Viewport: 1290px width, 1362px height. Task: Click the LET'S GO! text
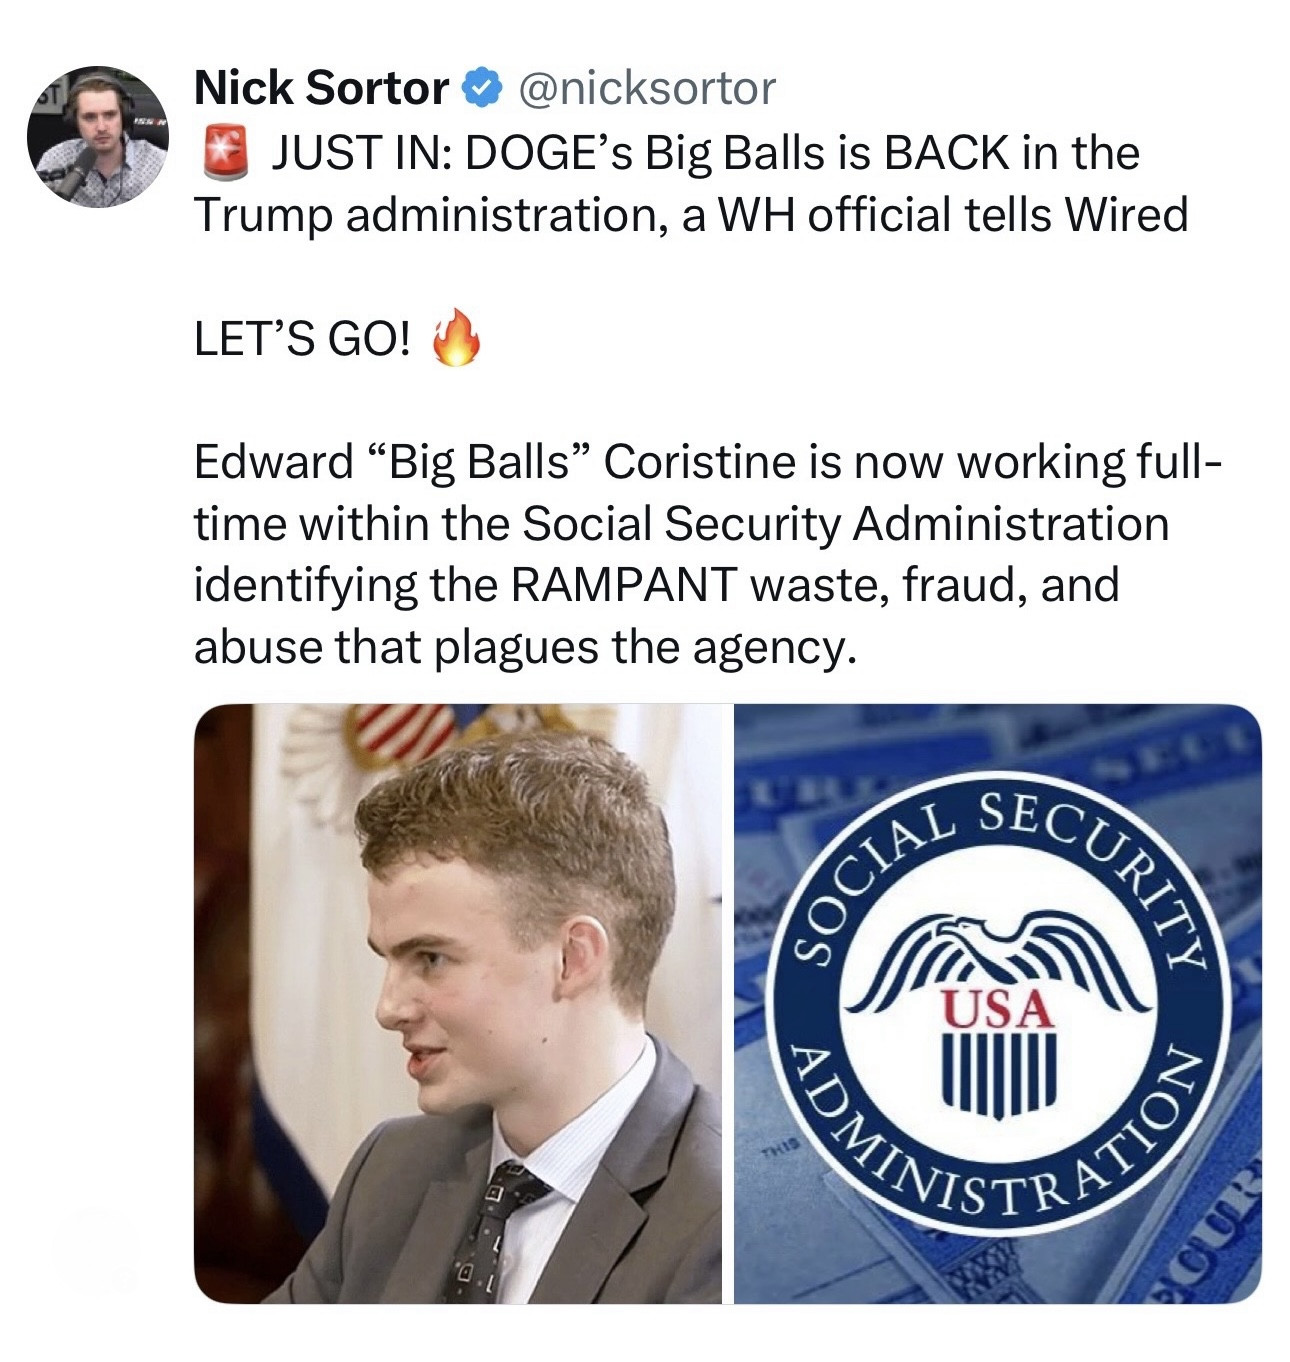(302, 341)
